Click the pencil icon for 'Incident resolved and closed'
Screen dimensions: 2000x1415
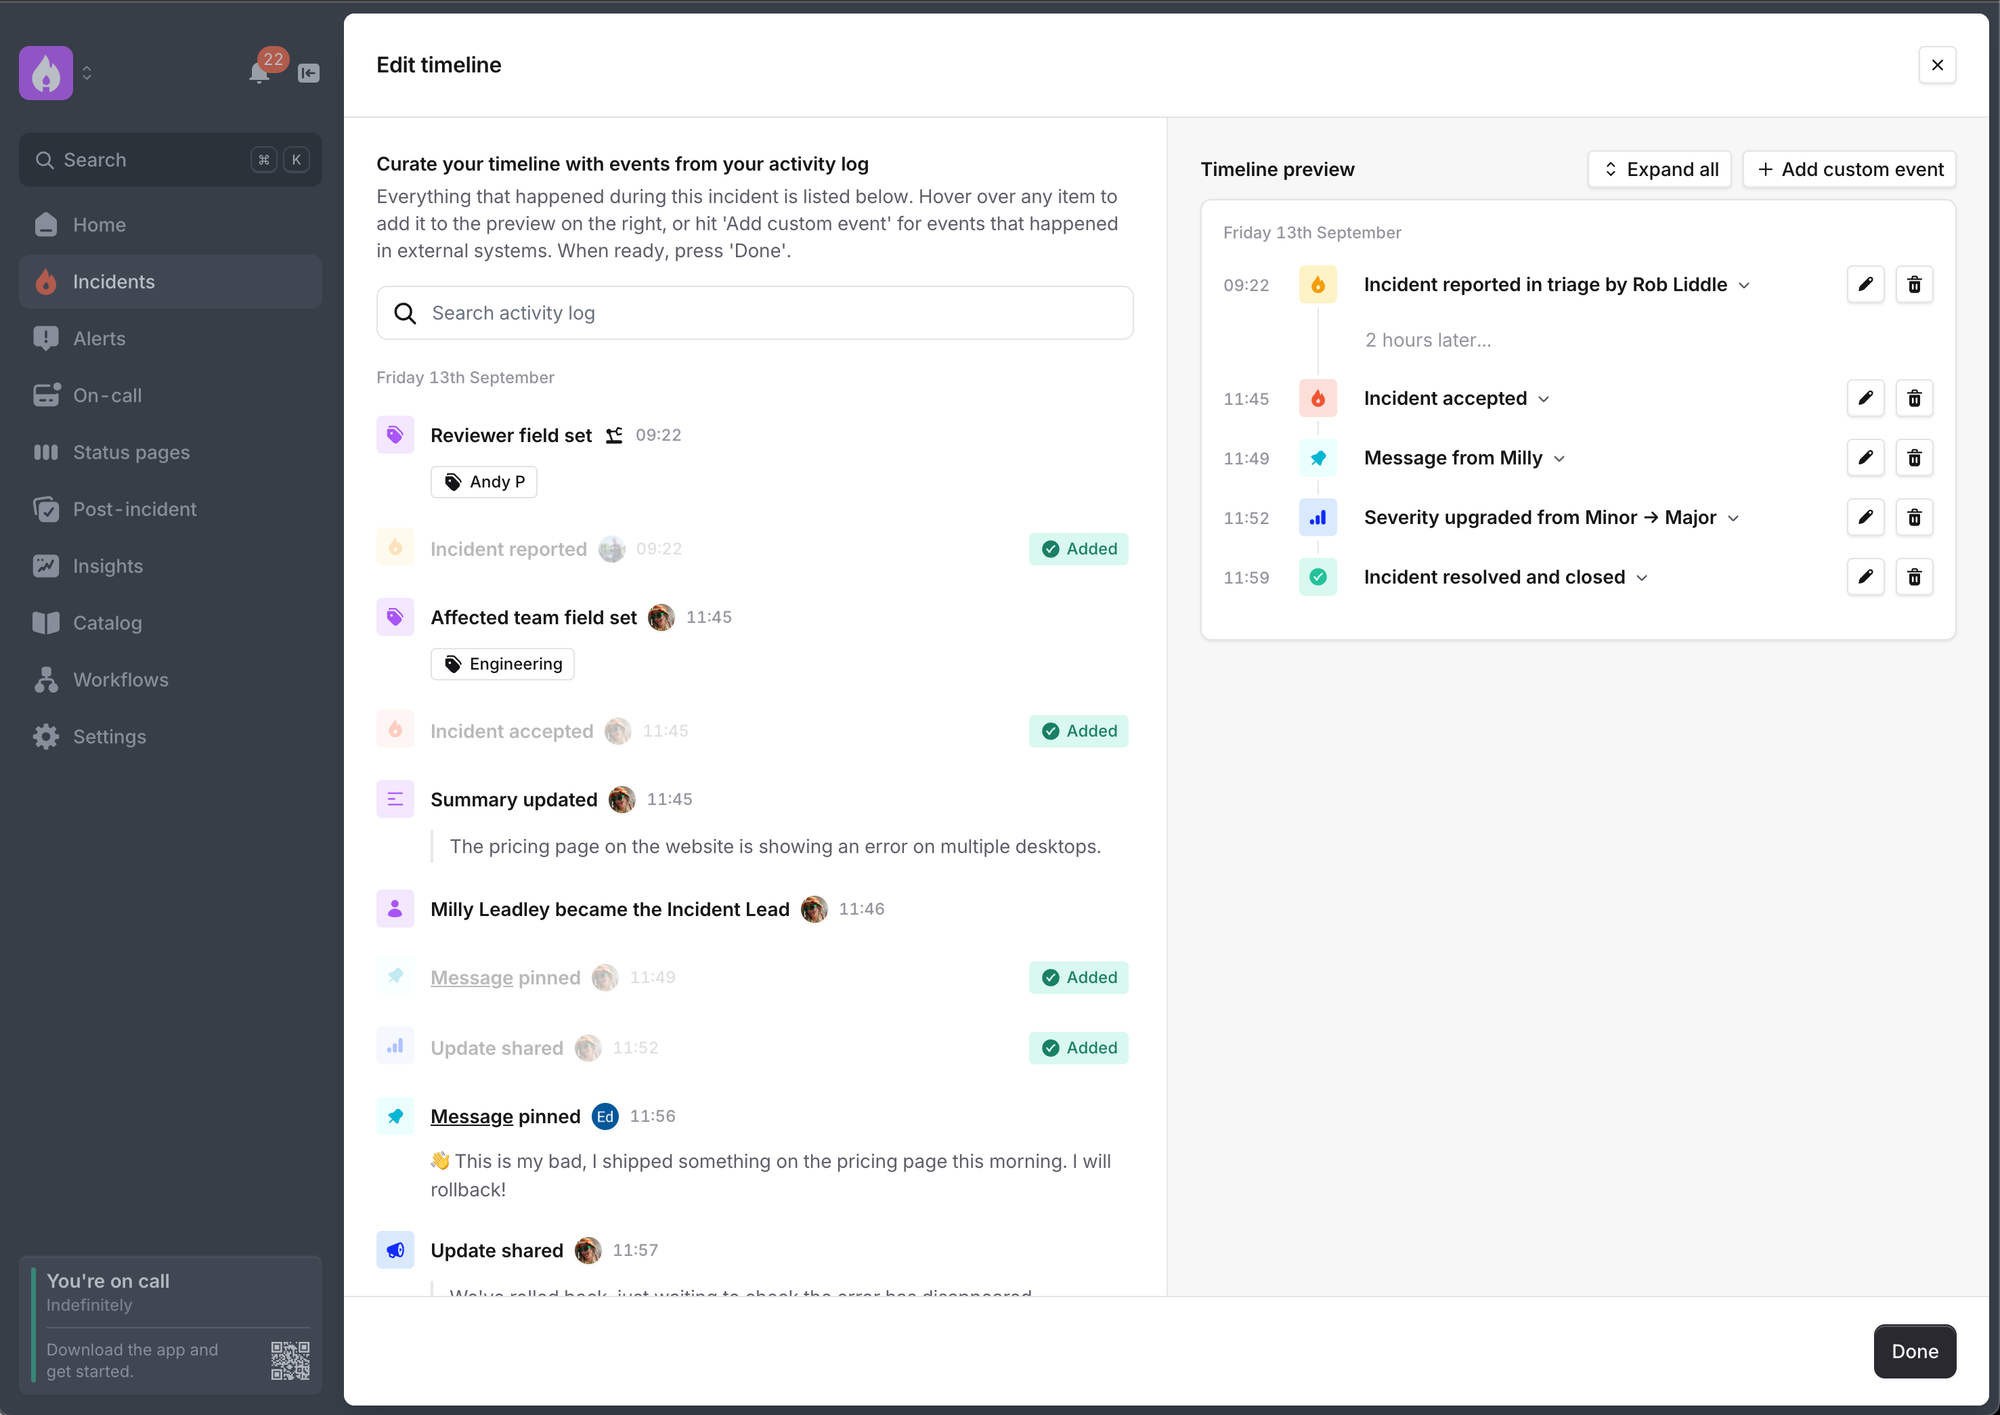coord(1865,577)
